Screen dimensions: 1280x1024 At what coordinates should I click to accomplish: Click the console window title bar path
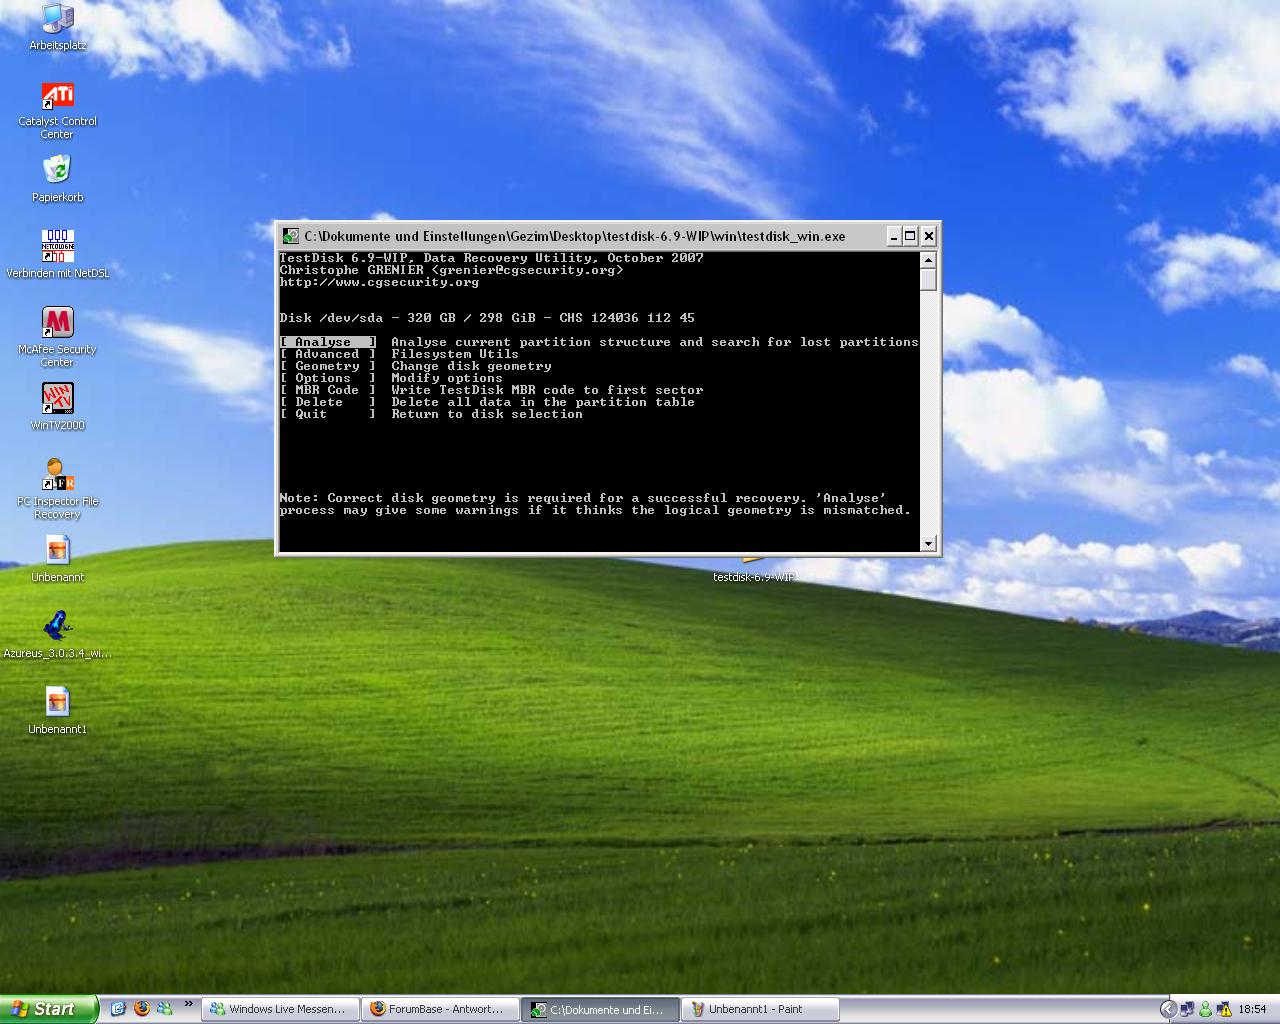[575, 236]
